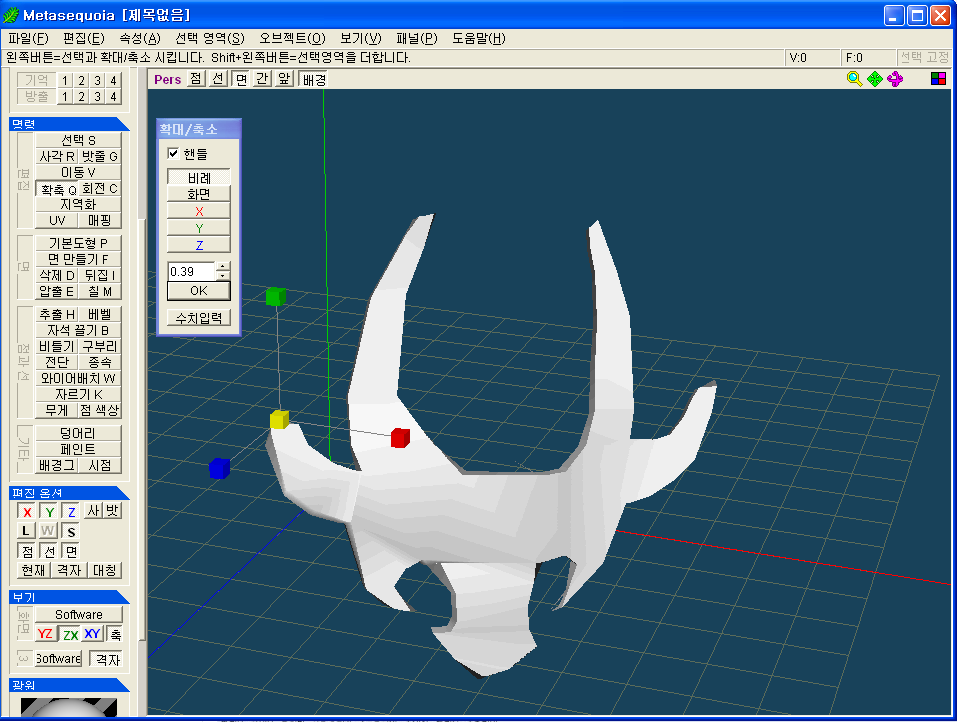Screen dimensions: 960x722
Task: Click the light source sphere preview
Action: click(68, 708)
